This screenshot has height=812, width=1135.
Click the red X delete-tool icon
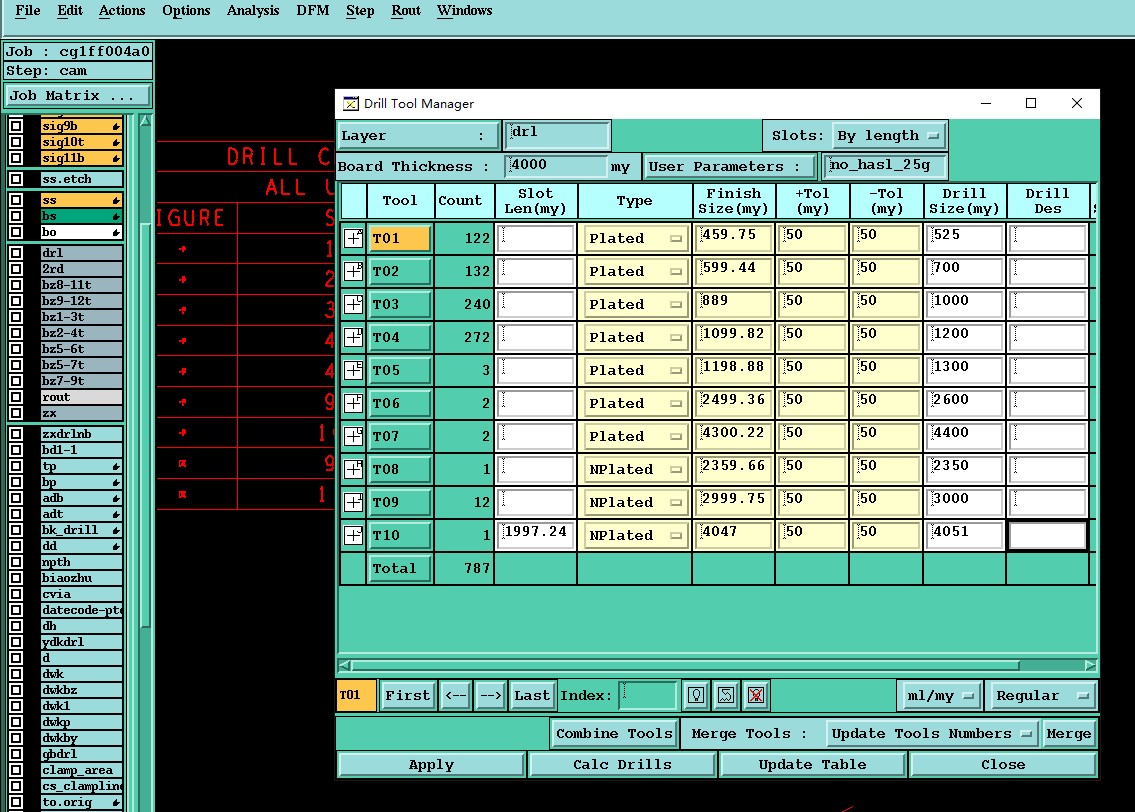[x=756, y=695]
